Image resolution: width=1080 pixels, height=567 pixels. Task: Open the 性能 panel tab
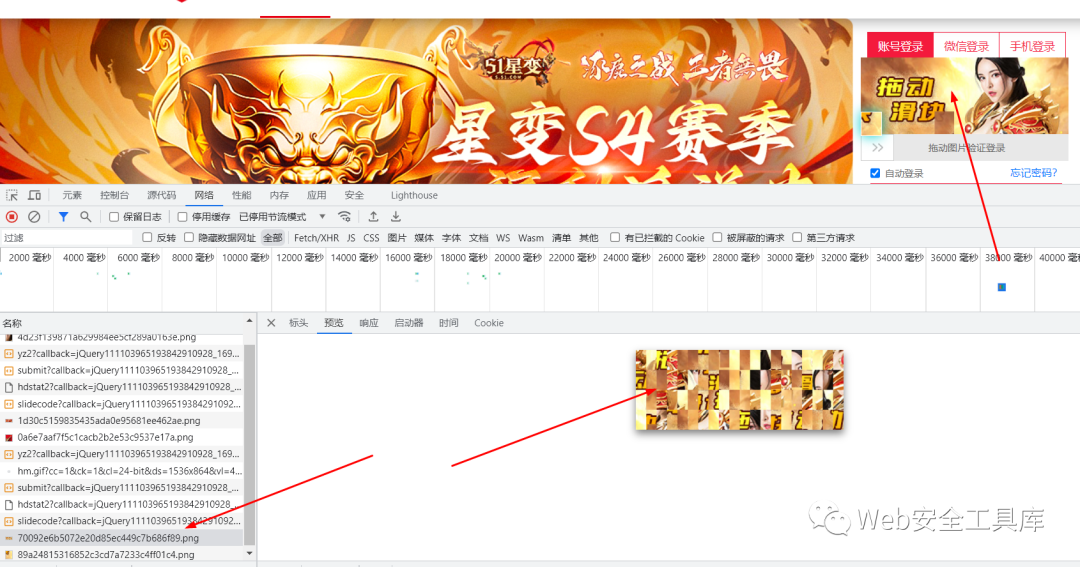(x=242, y=195)
